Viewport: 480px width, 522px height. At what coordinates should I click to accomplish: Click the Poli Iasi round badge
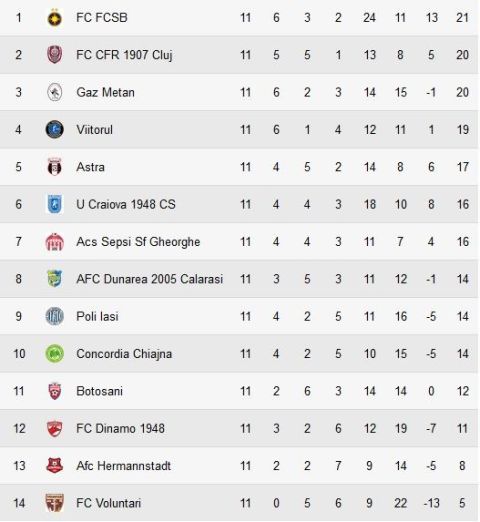click(54, 316)
